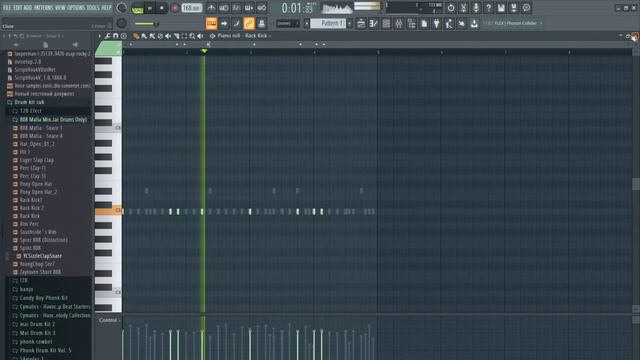Click the microphone one-click recording icon
Screen dimensions: 640x360
[x=476, y=8]
